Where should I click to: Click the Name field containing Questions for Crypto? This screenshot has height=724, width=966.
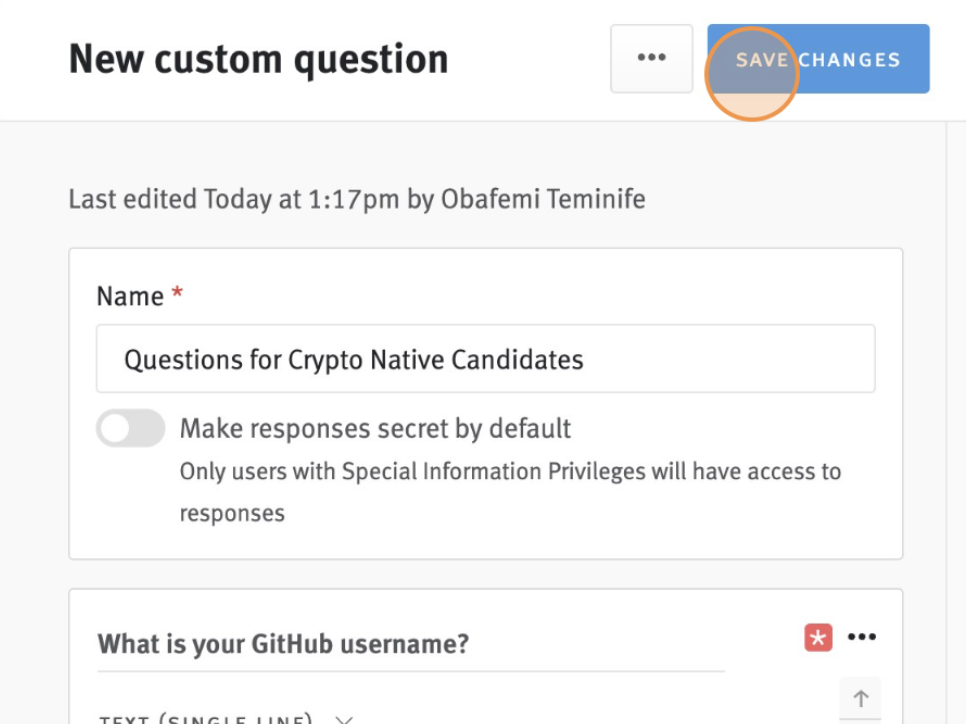coord(485,359)
